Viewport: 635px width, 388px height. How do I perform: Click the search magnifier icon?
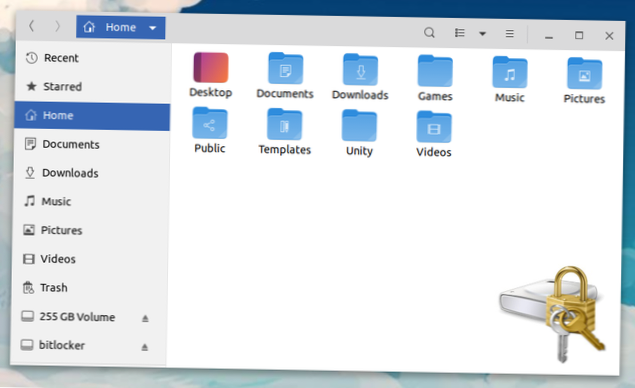429,32
